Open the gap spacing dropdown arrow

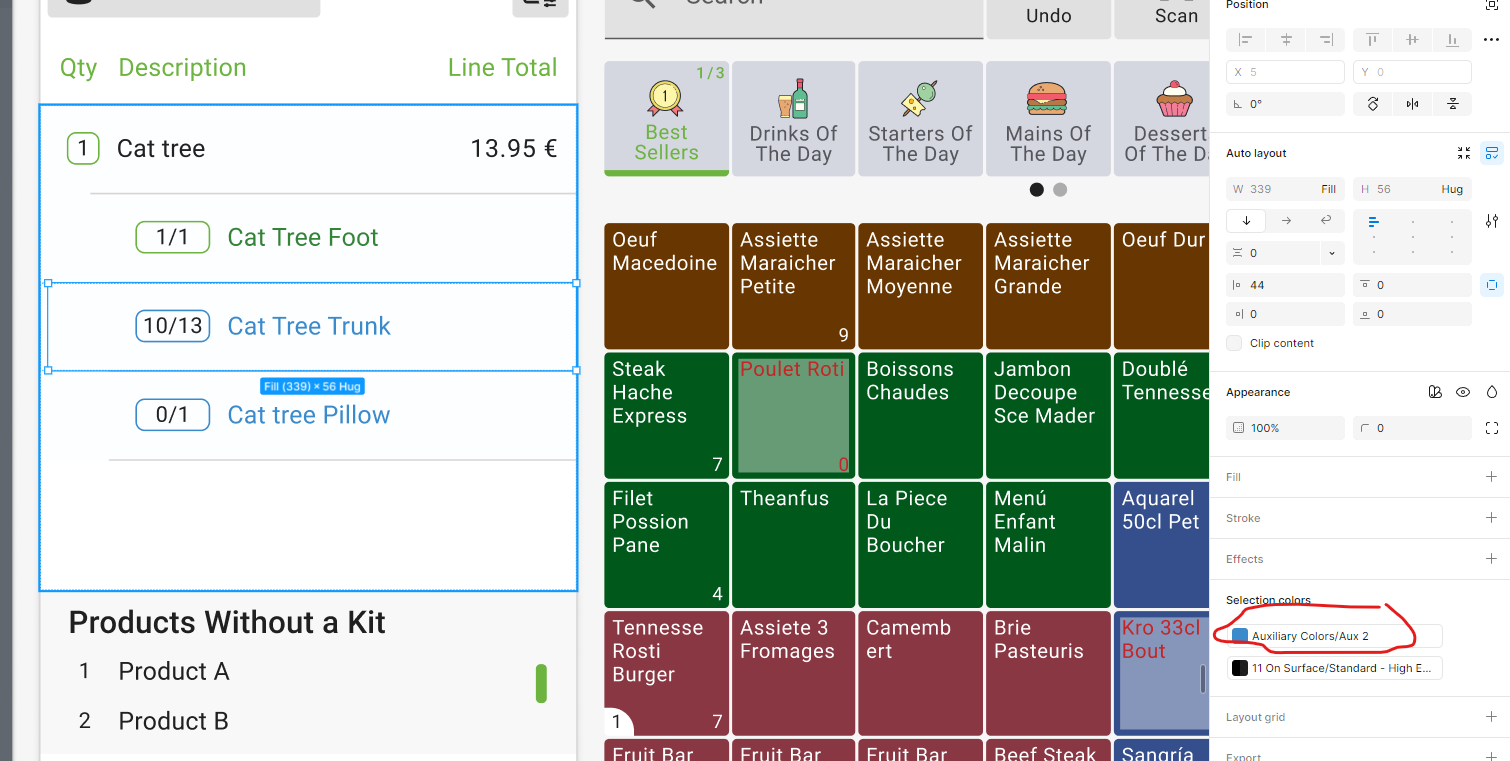[x=1332, y=254]
